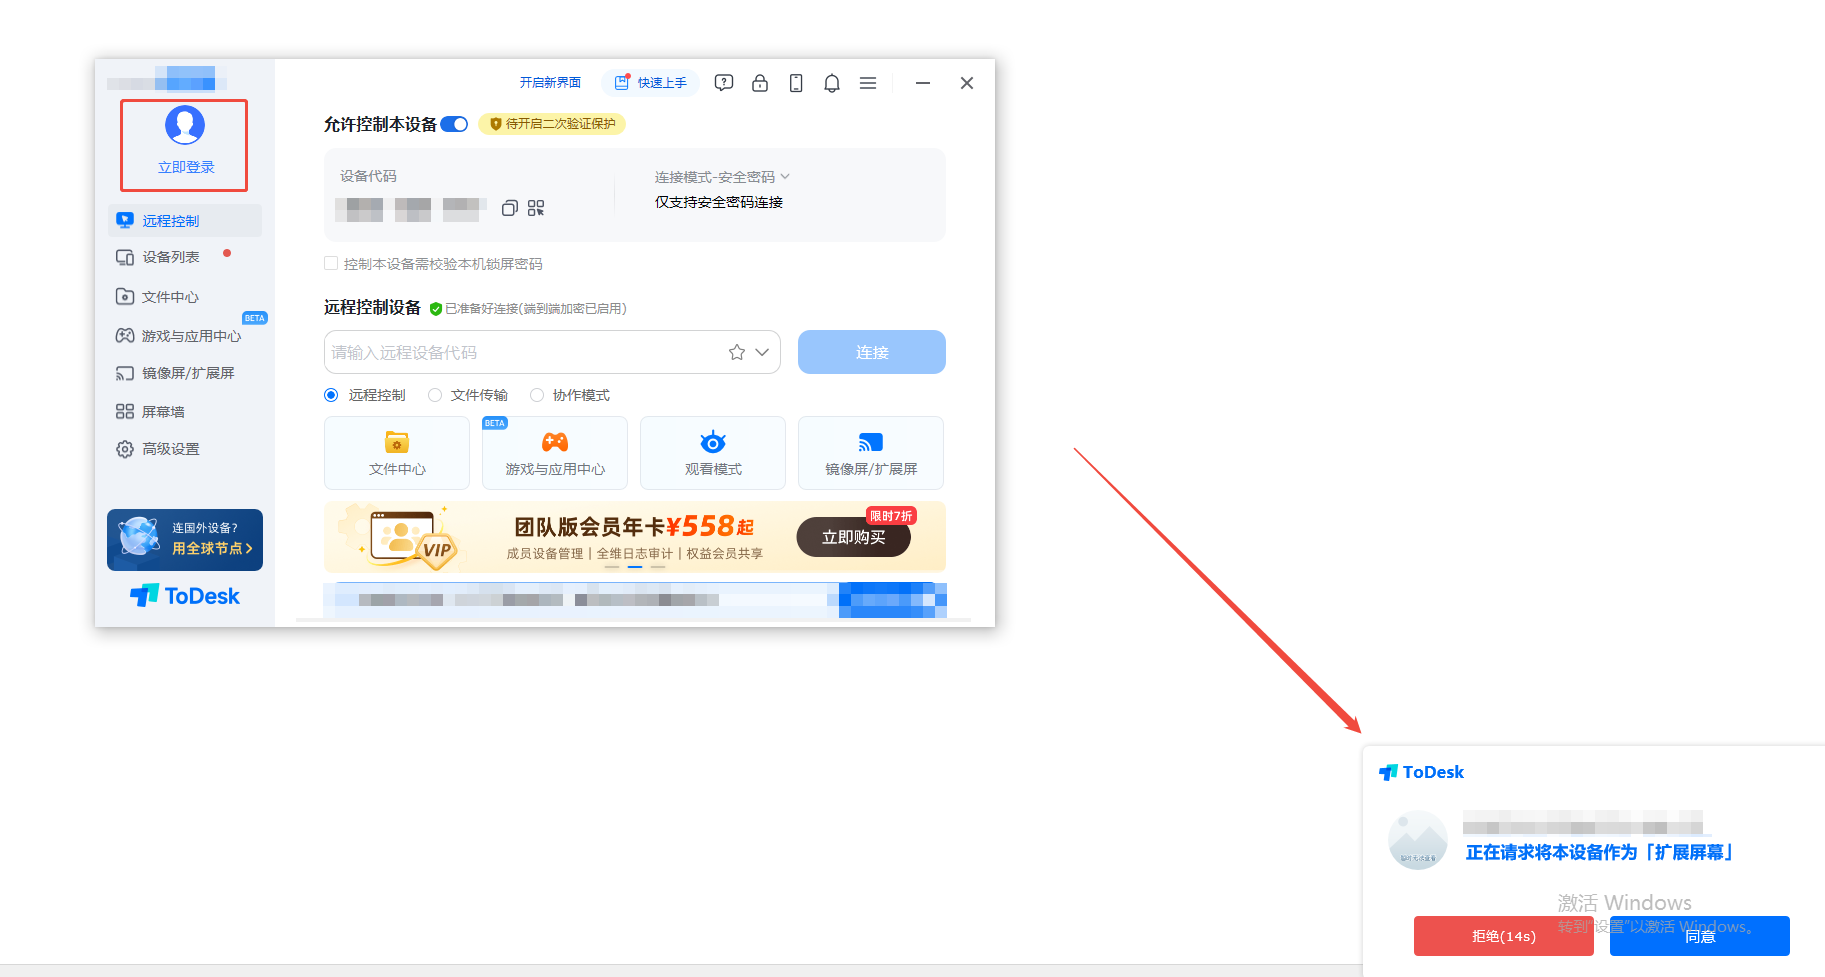Viewport: 1825px width, 977px height.
Task: Open the help feedback icon in the top bar
Action: (x=724, y=83)
